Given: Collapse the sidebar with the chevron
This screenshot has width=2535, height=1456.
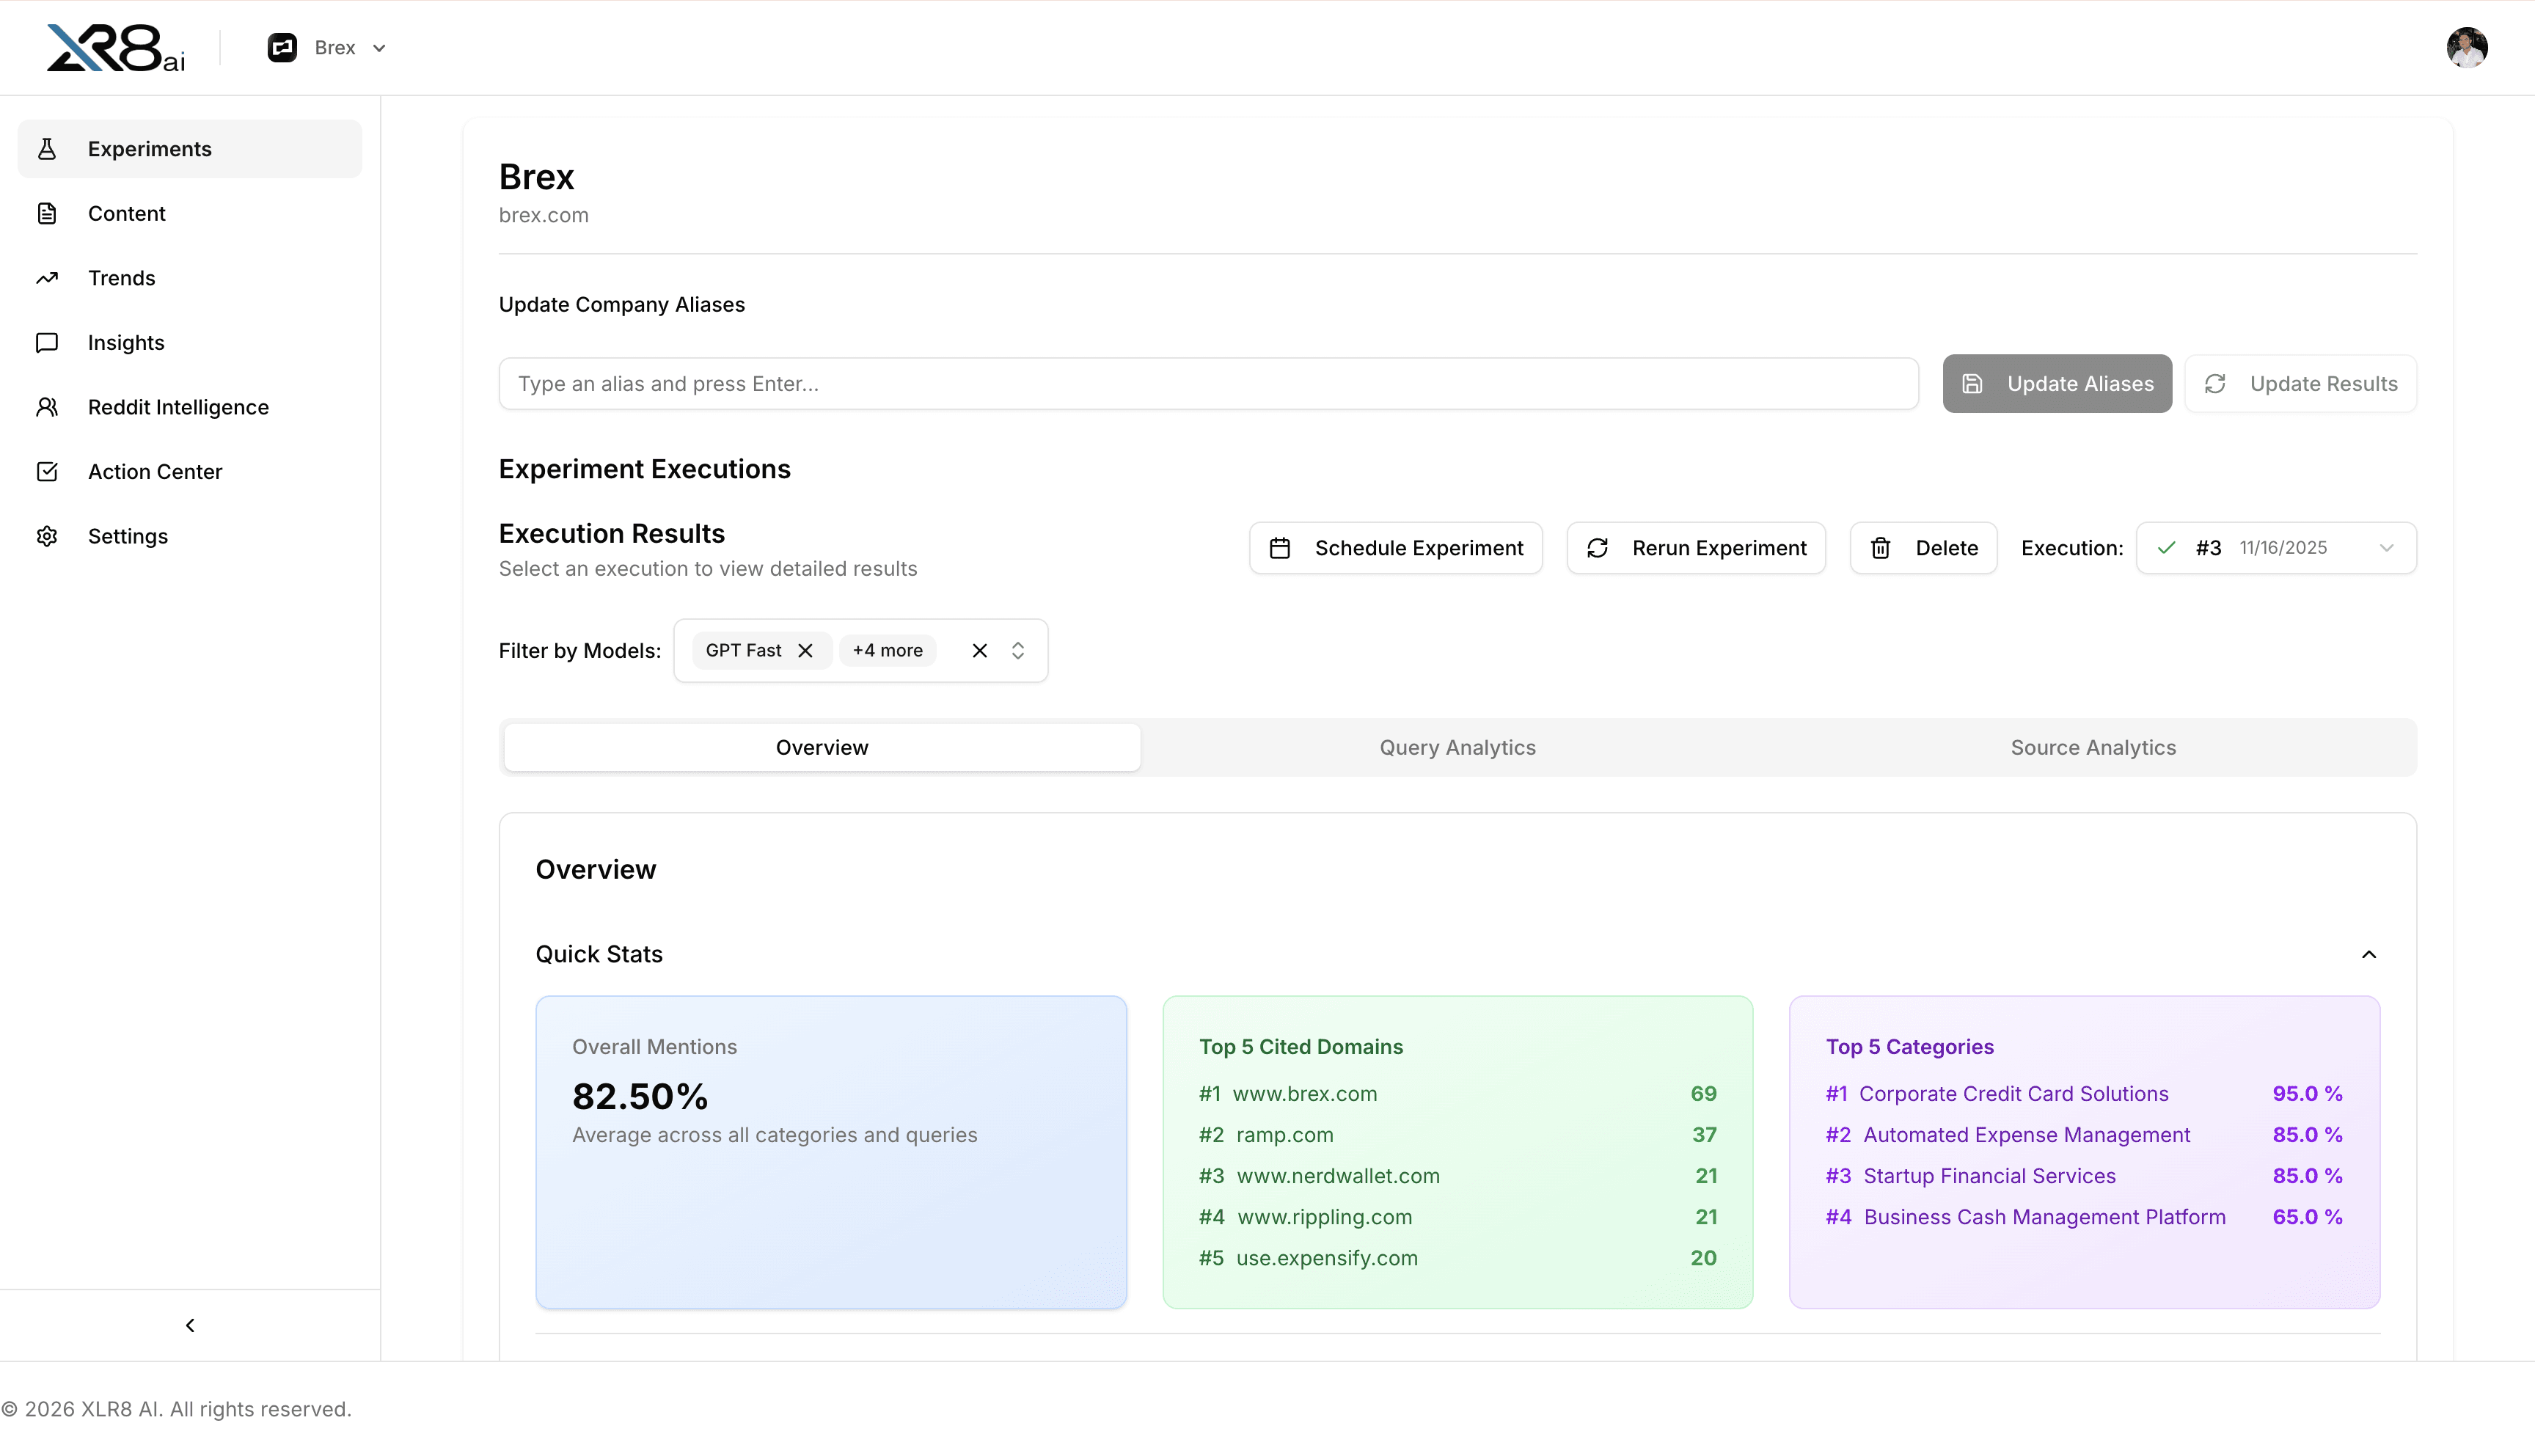Looking at the screenshot, I should pyautogui.click(x=189, y=1325).
